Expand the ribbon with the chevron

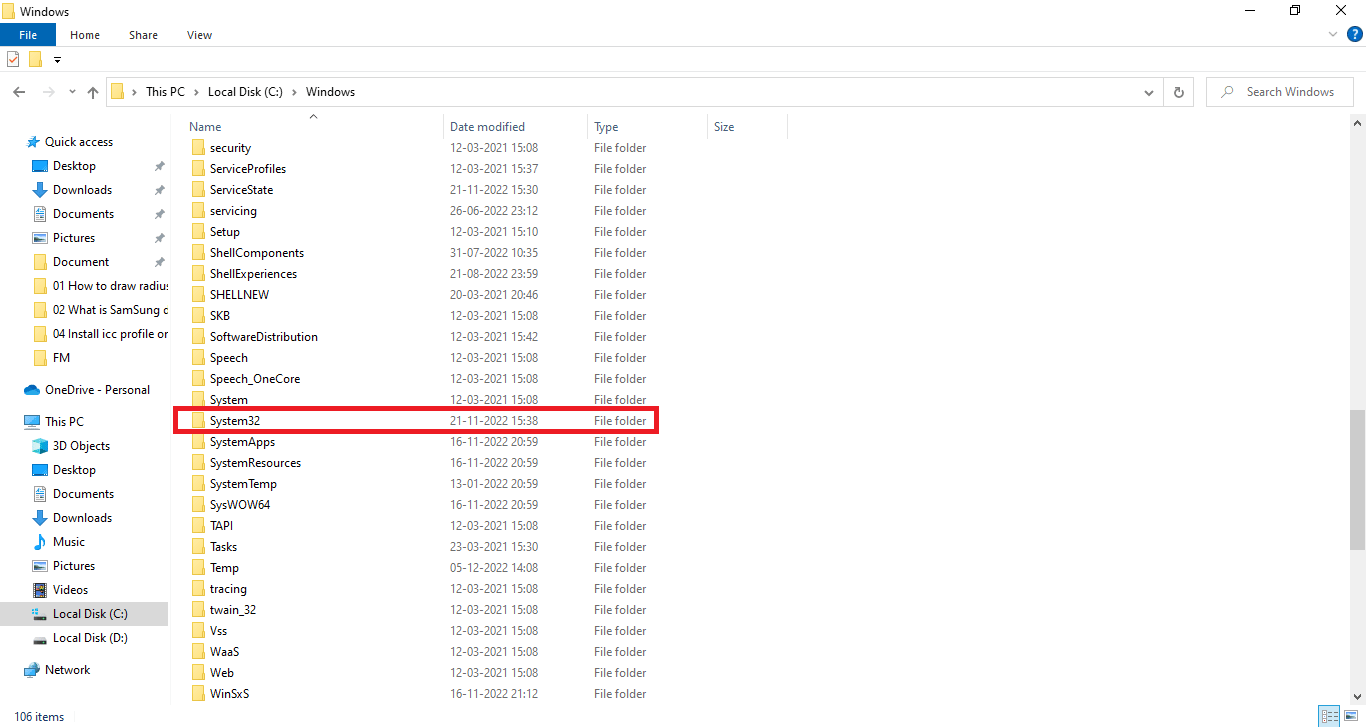1333,35
